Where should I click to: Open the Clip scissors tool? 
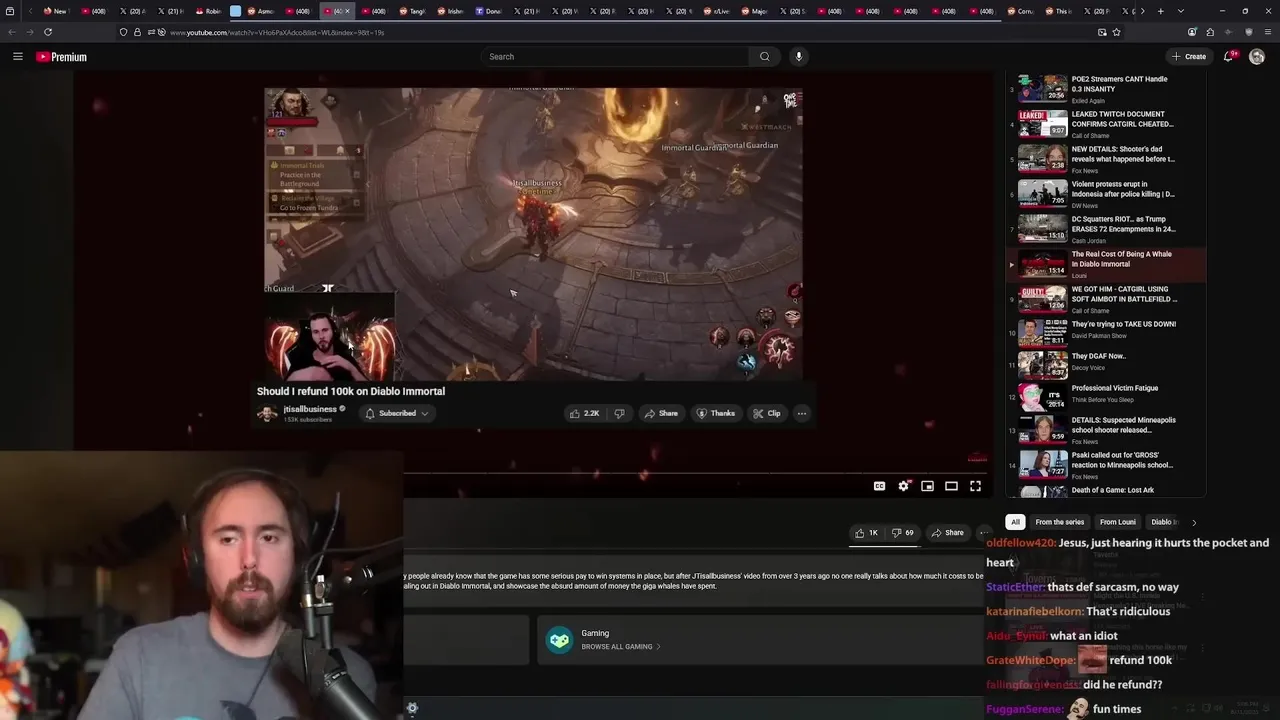[x=767, y=413]
